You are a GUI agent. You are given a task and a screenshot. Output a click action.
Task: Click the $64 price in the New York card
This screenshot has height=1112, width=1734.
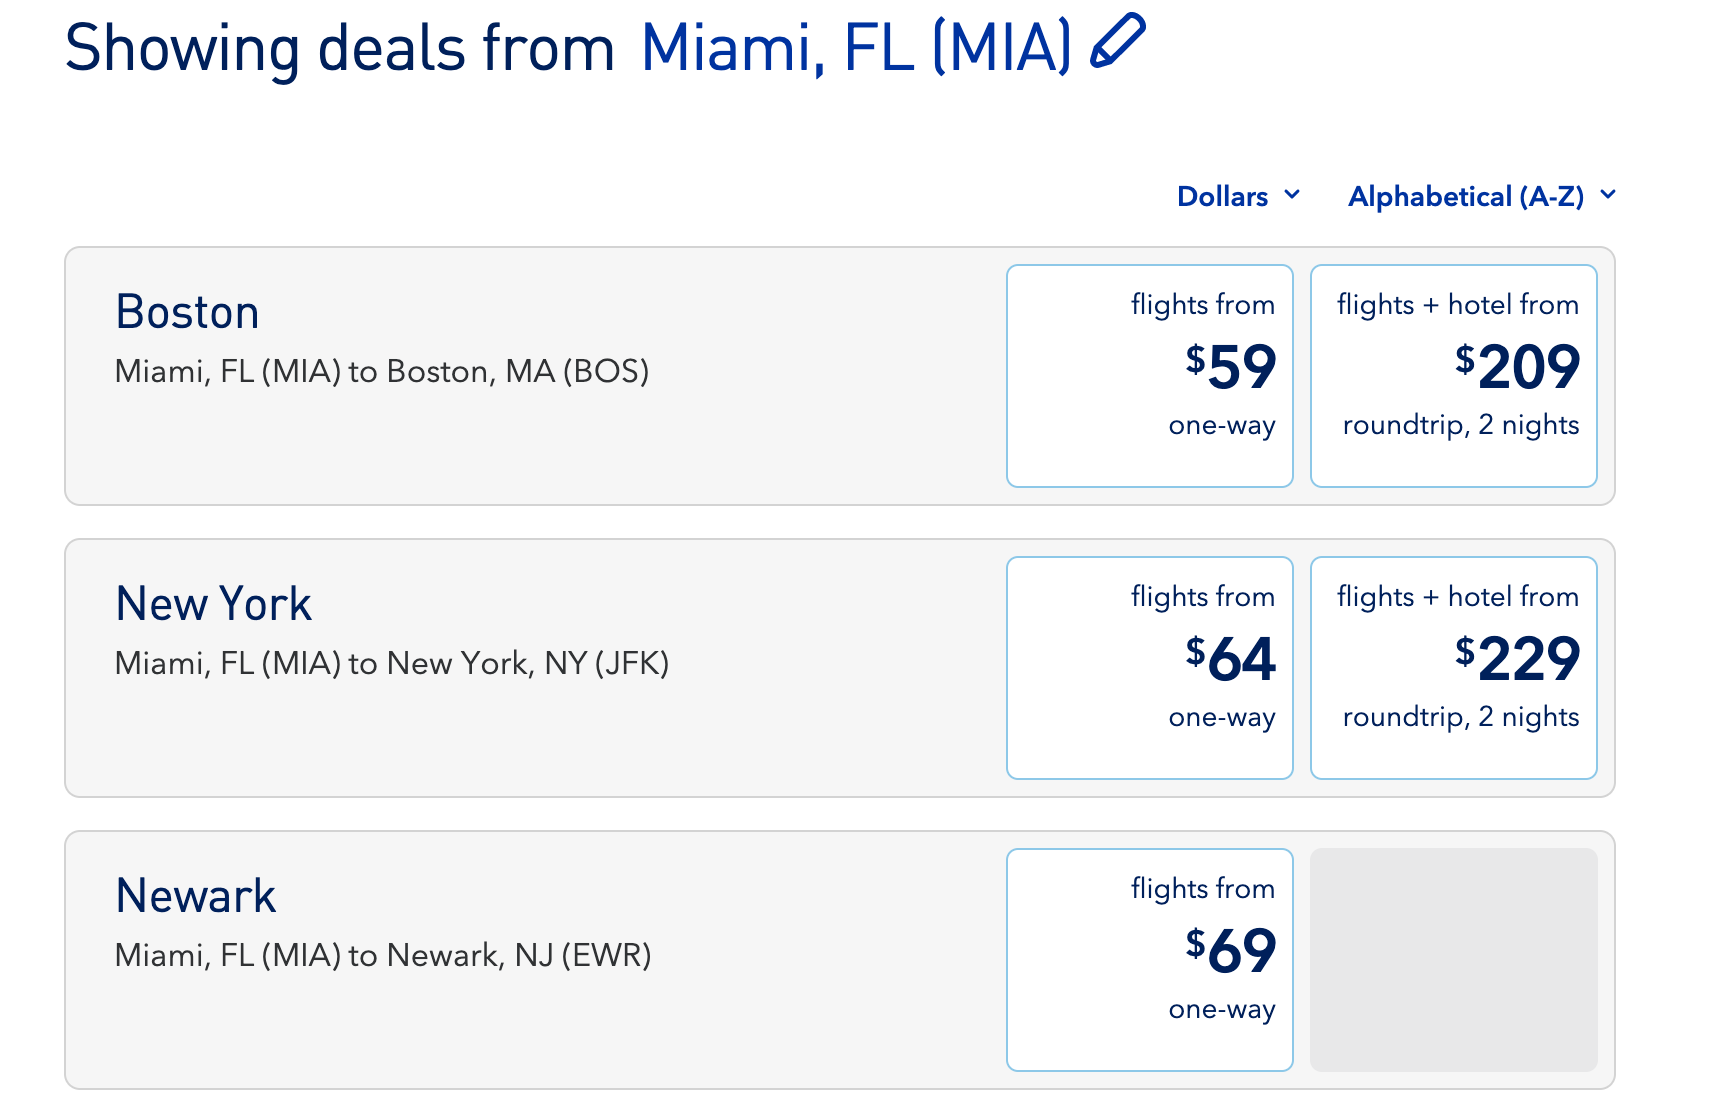[x=1230, y=659]
